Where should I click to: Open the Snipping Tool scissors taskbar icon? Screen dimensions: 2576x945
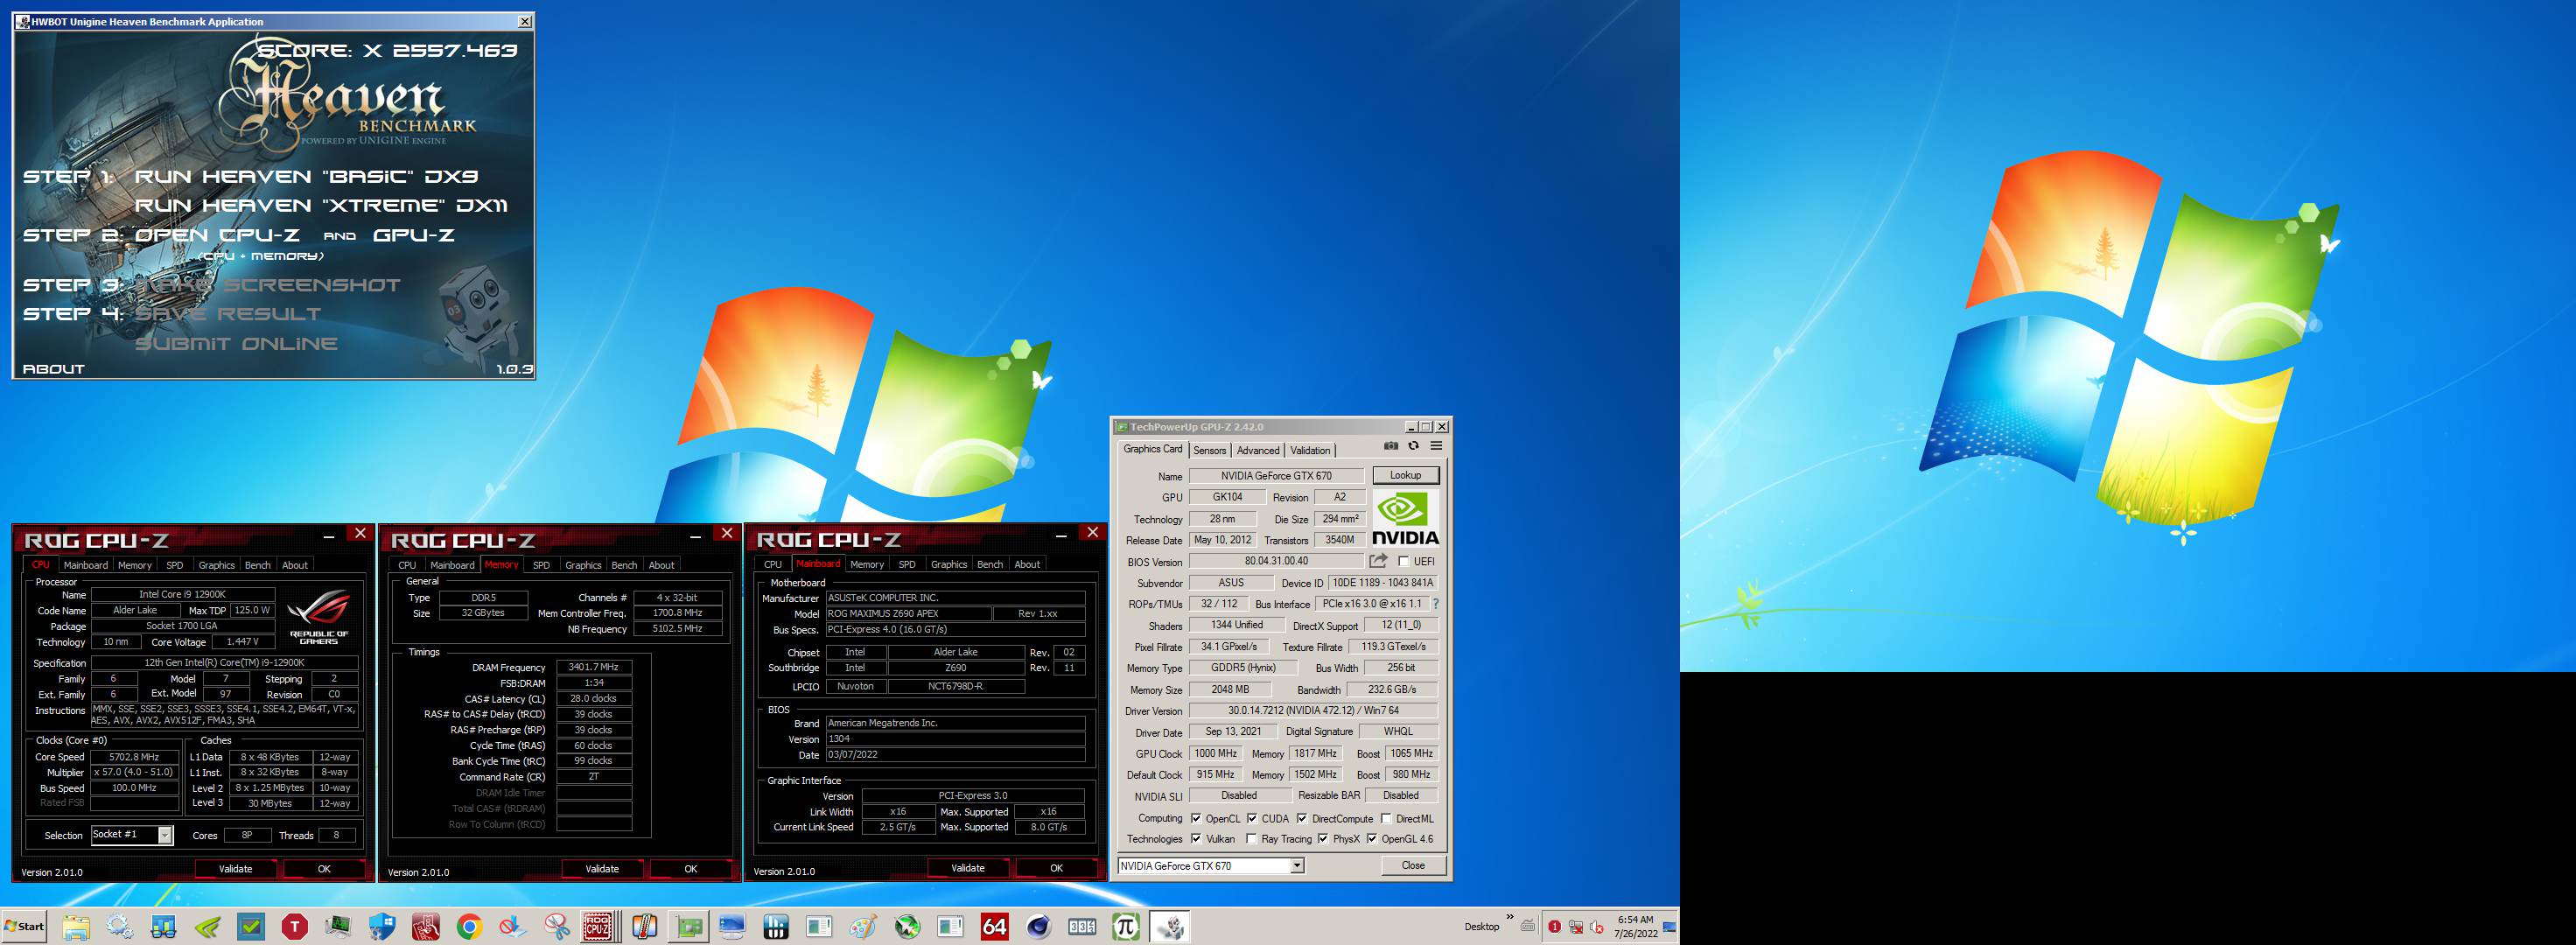coord(557,927)
